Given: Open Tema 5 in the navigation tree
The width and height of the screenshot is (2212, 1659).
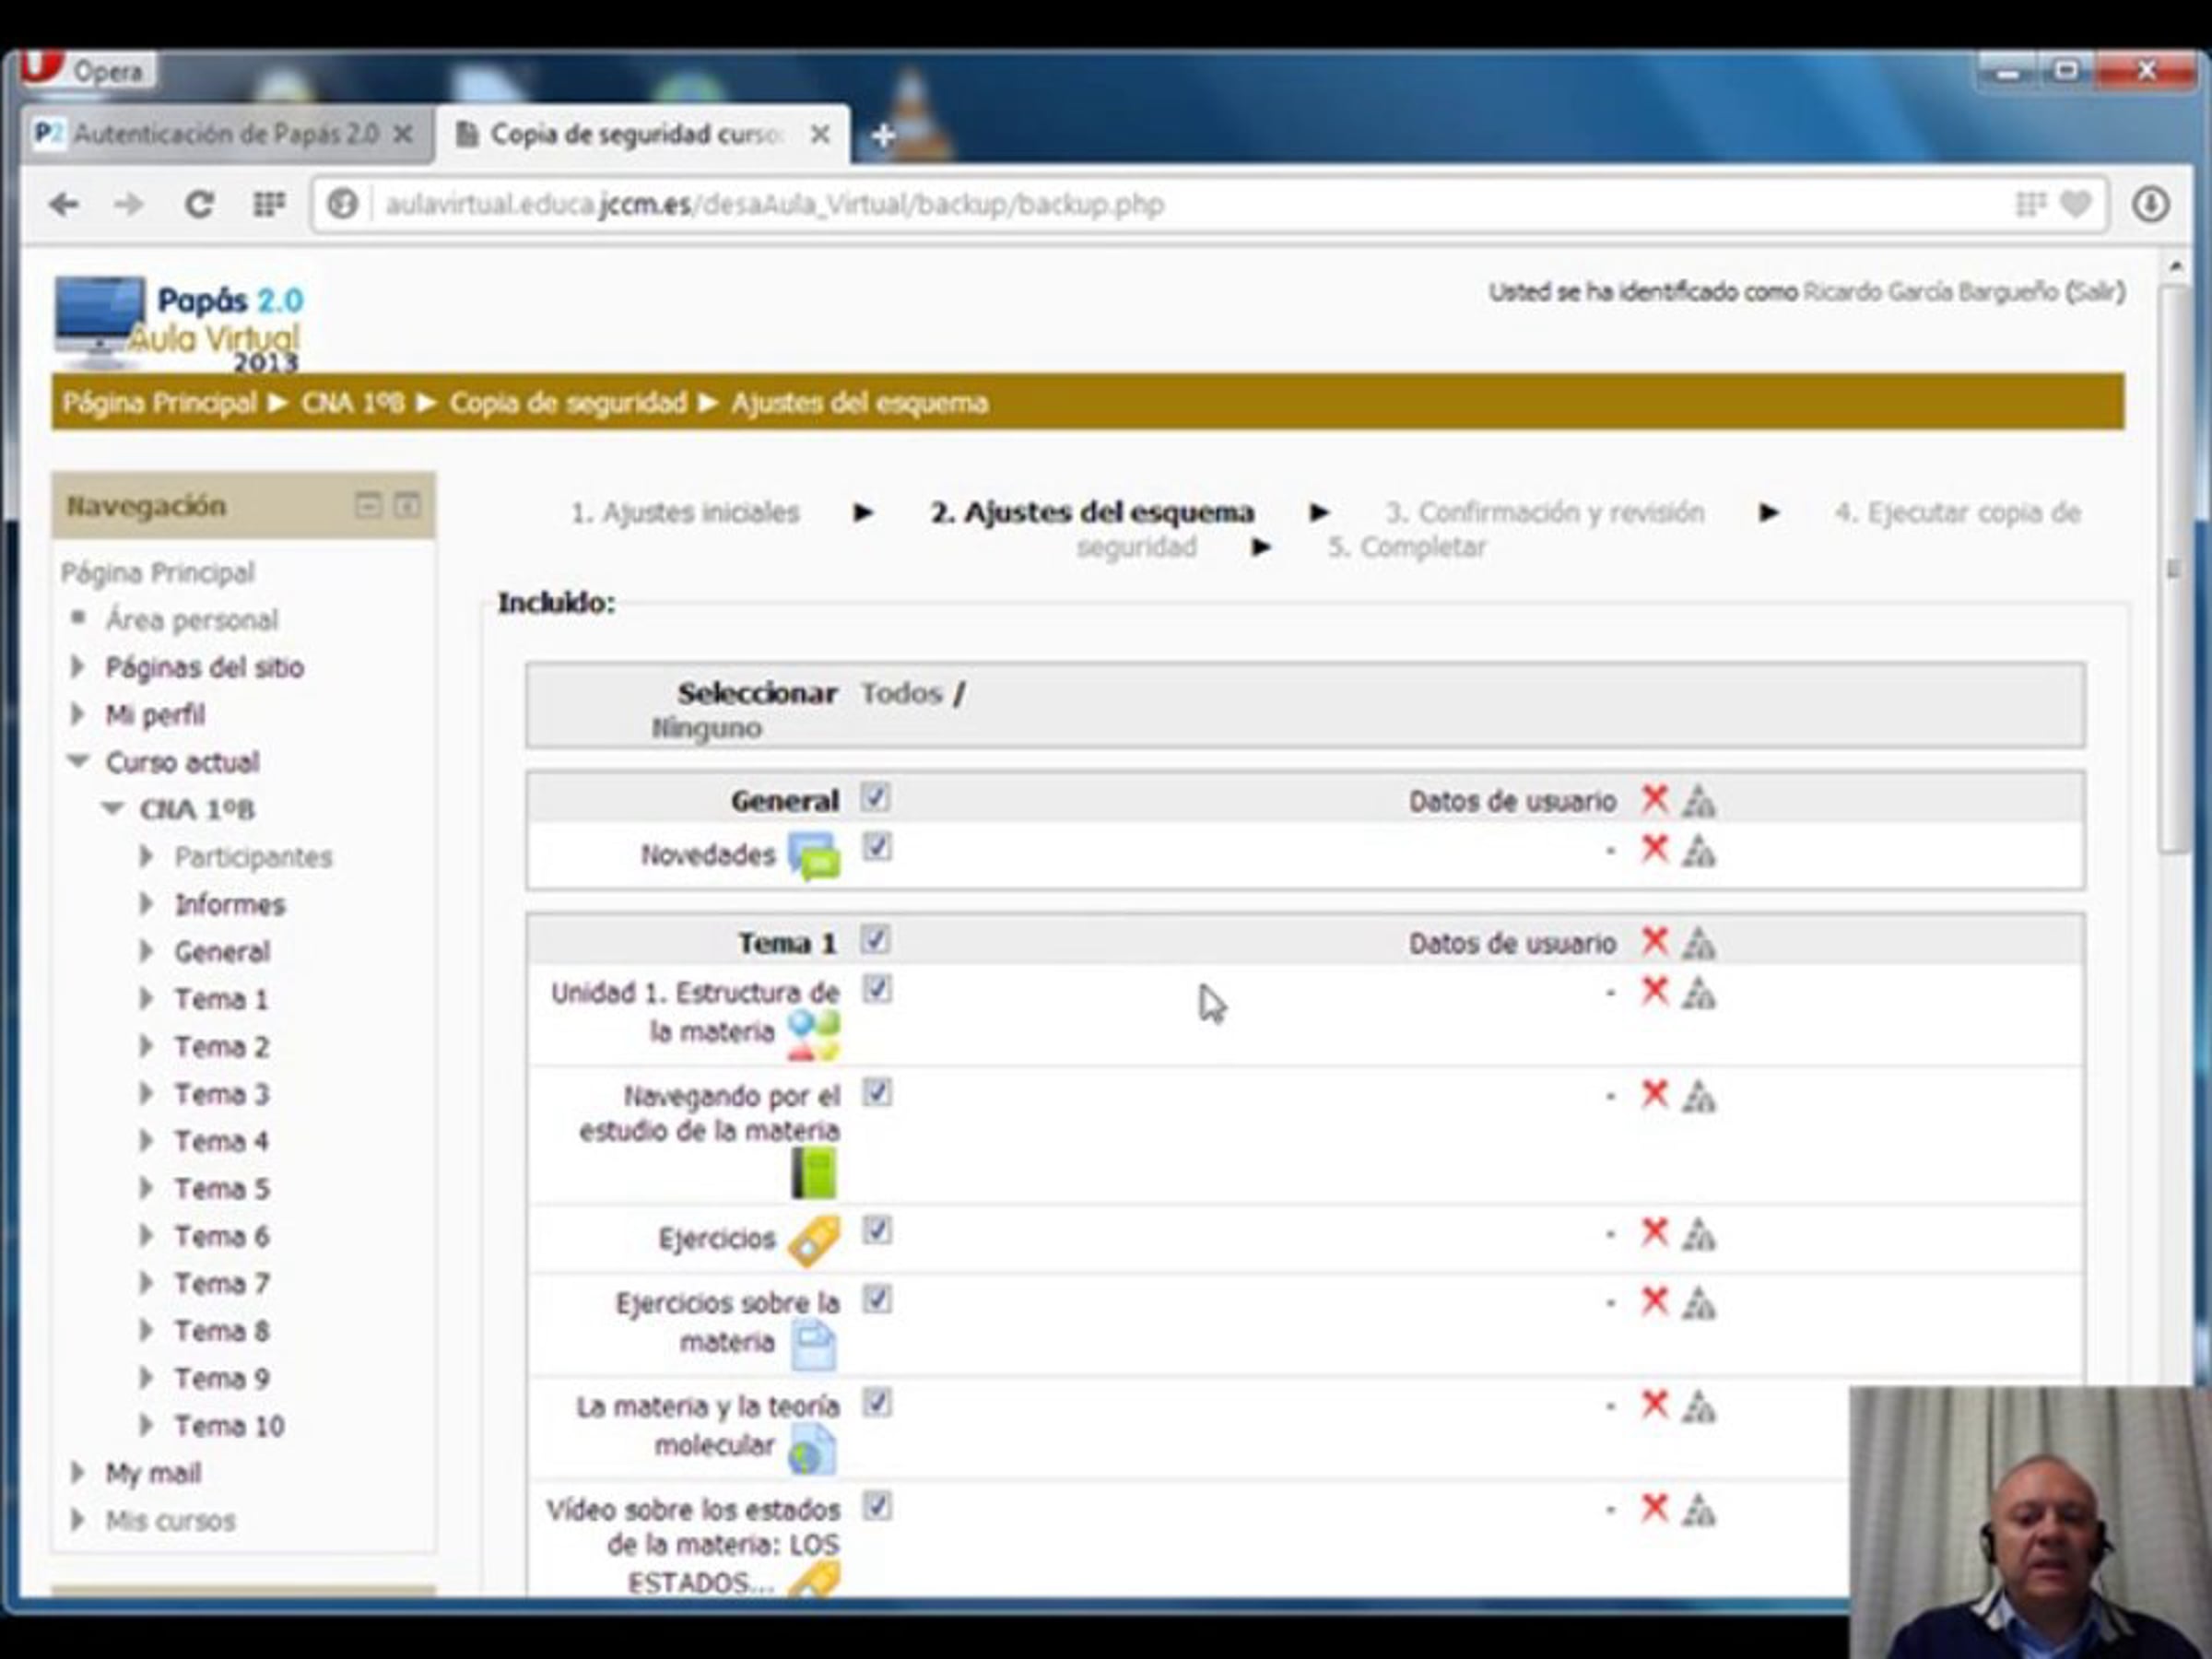Looking at the screenshot, I should (x=222, y=1189).
